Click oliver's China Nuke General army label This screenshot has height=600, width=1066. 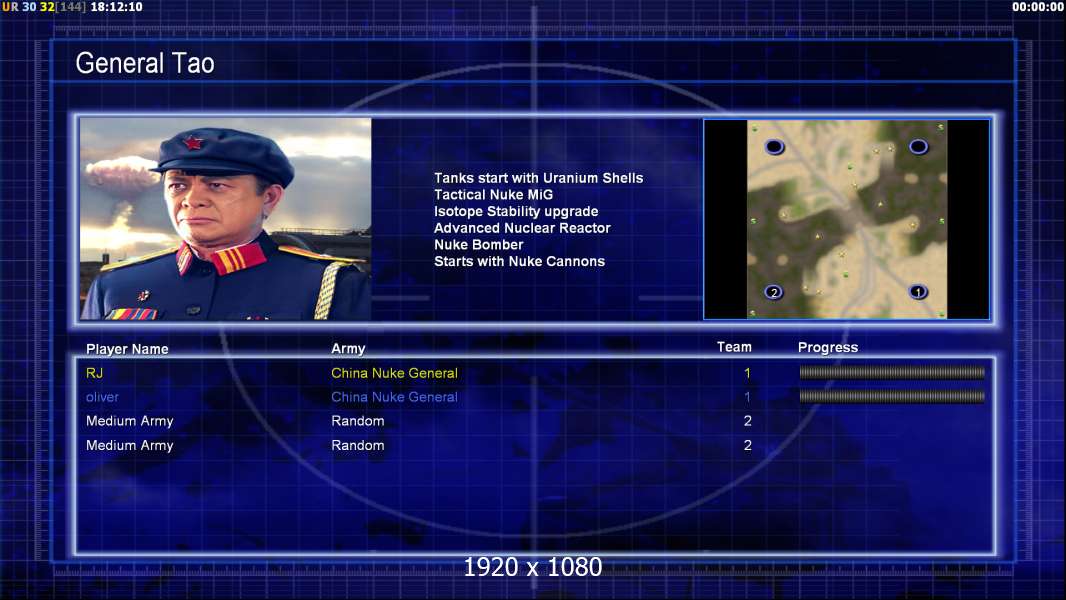(x=394, y=397)
